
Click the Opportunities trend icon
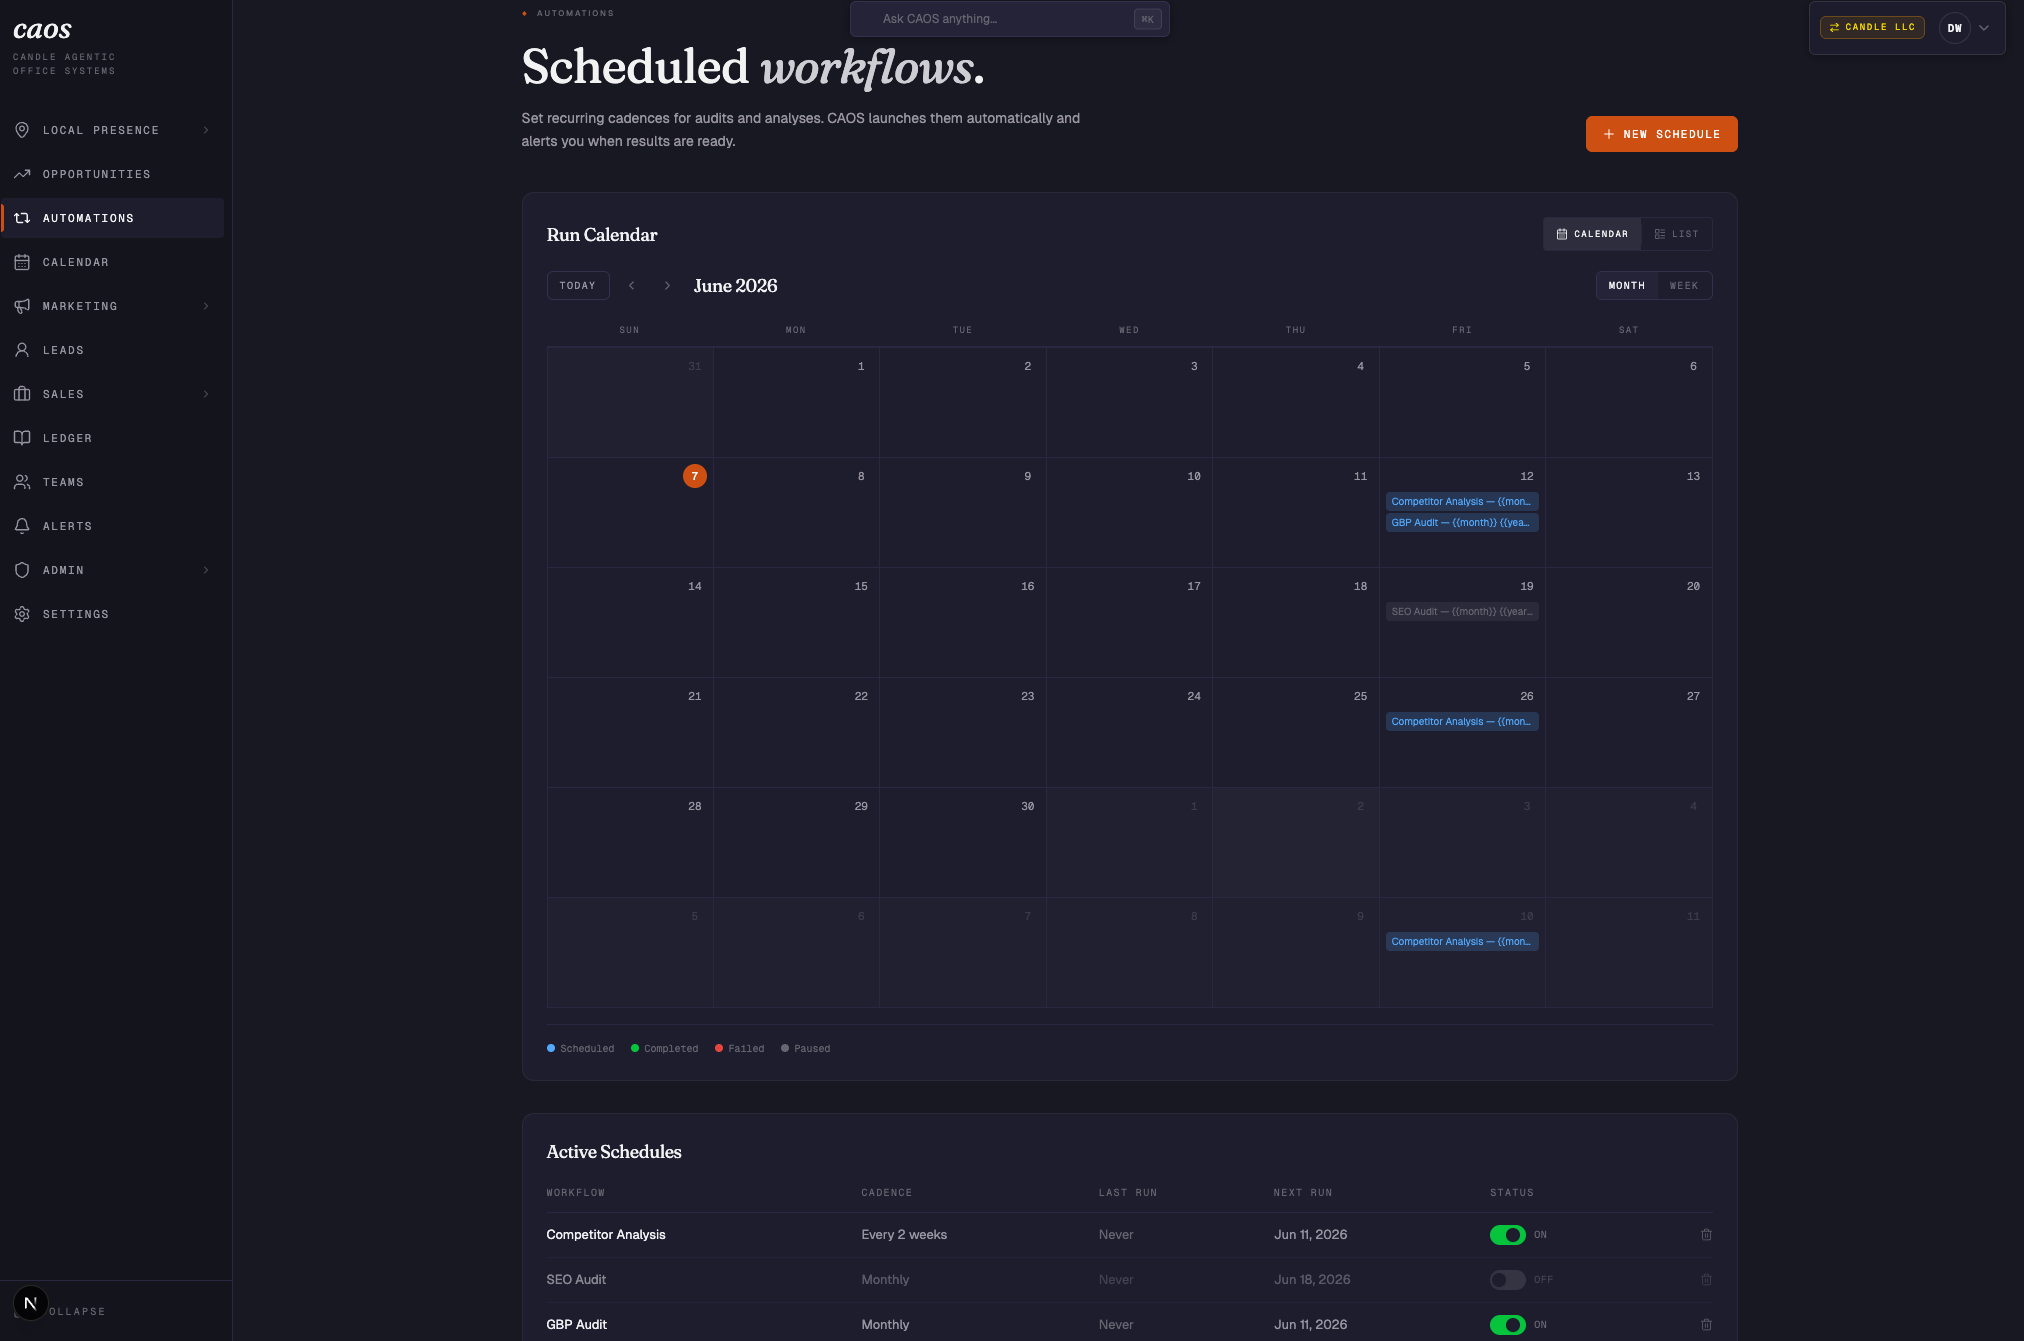(x=22, y=174)
